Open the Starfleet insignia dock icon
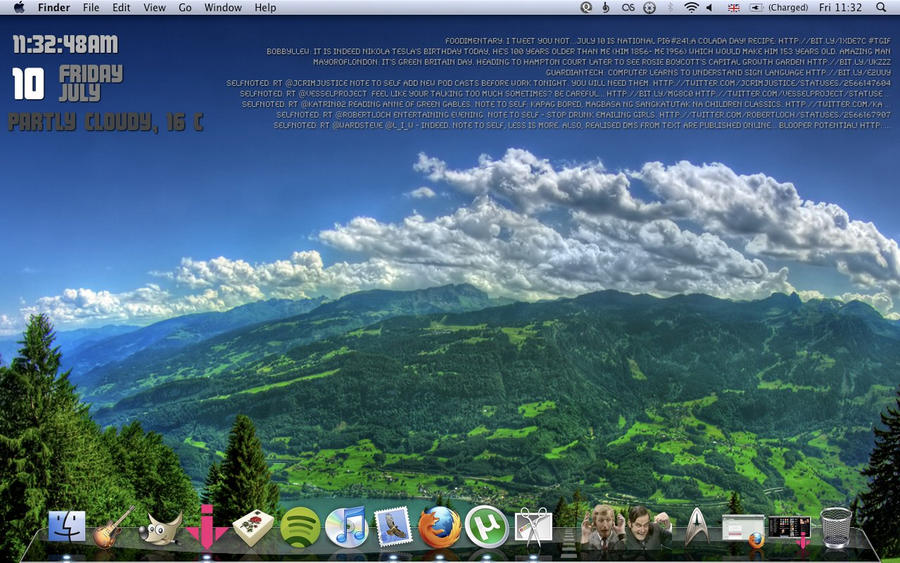This screenshot has height=563, width=900. tap(697, 526)
